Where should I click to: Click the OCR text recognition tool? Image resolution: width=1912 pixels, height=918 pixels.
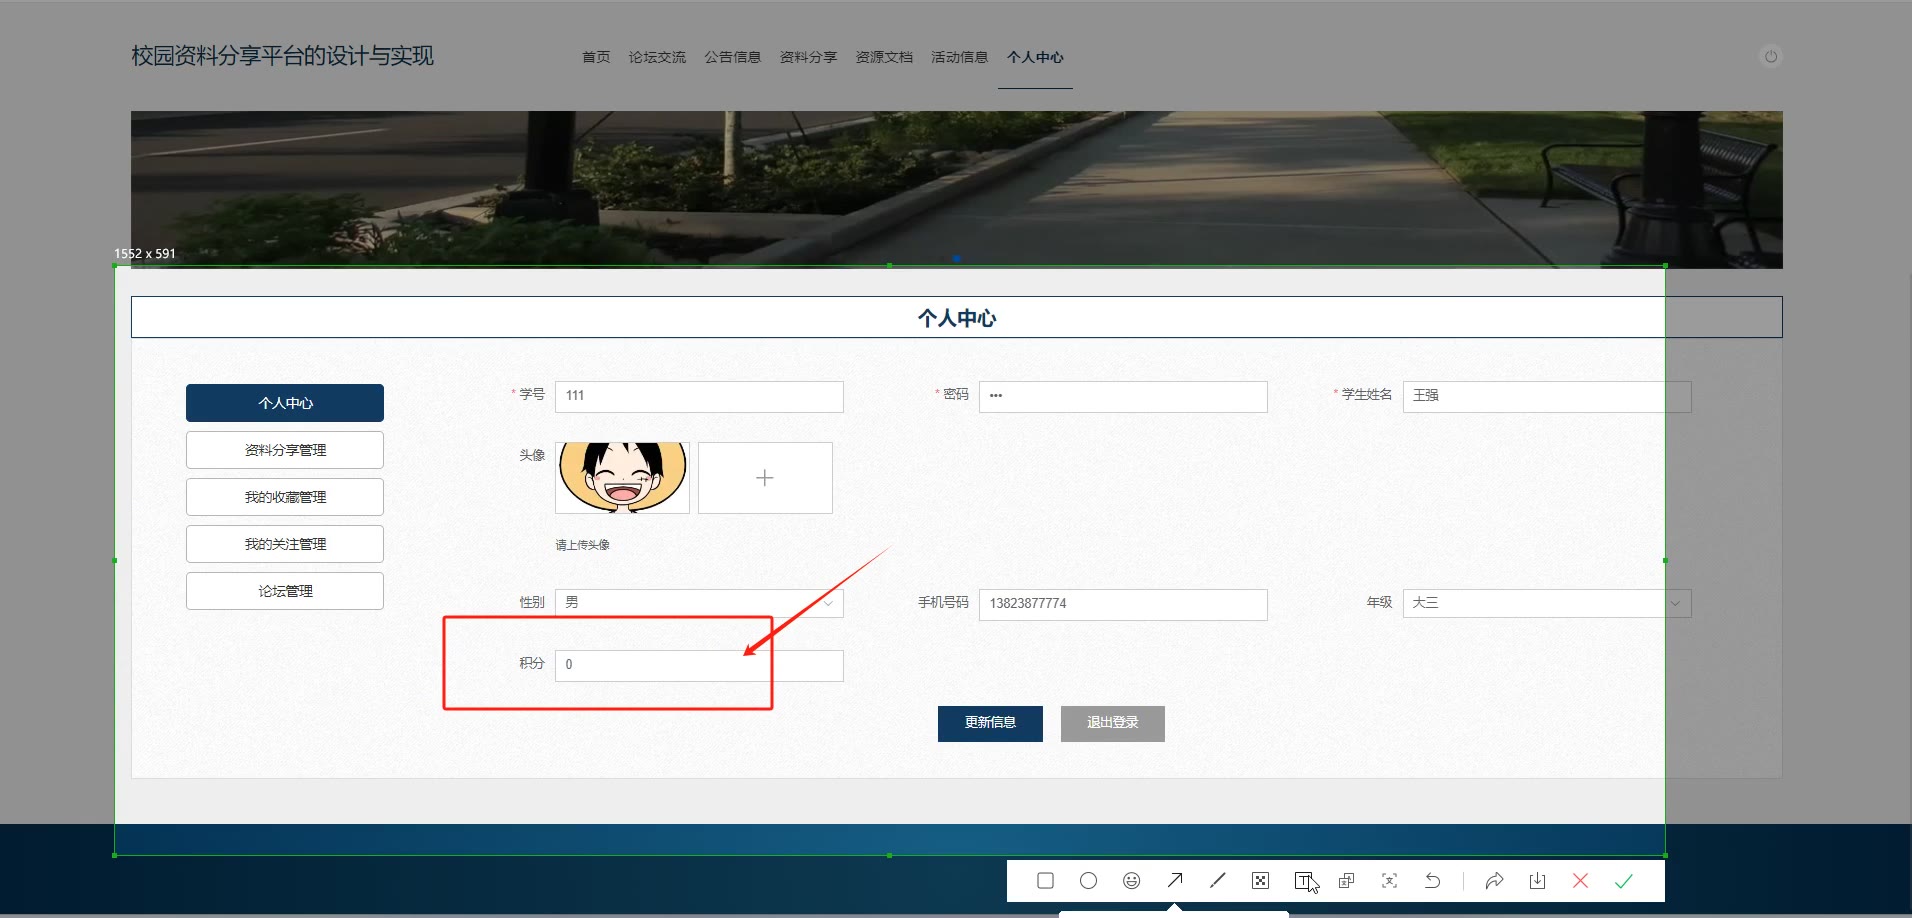[1389, 881]
